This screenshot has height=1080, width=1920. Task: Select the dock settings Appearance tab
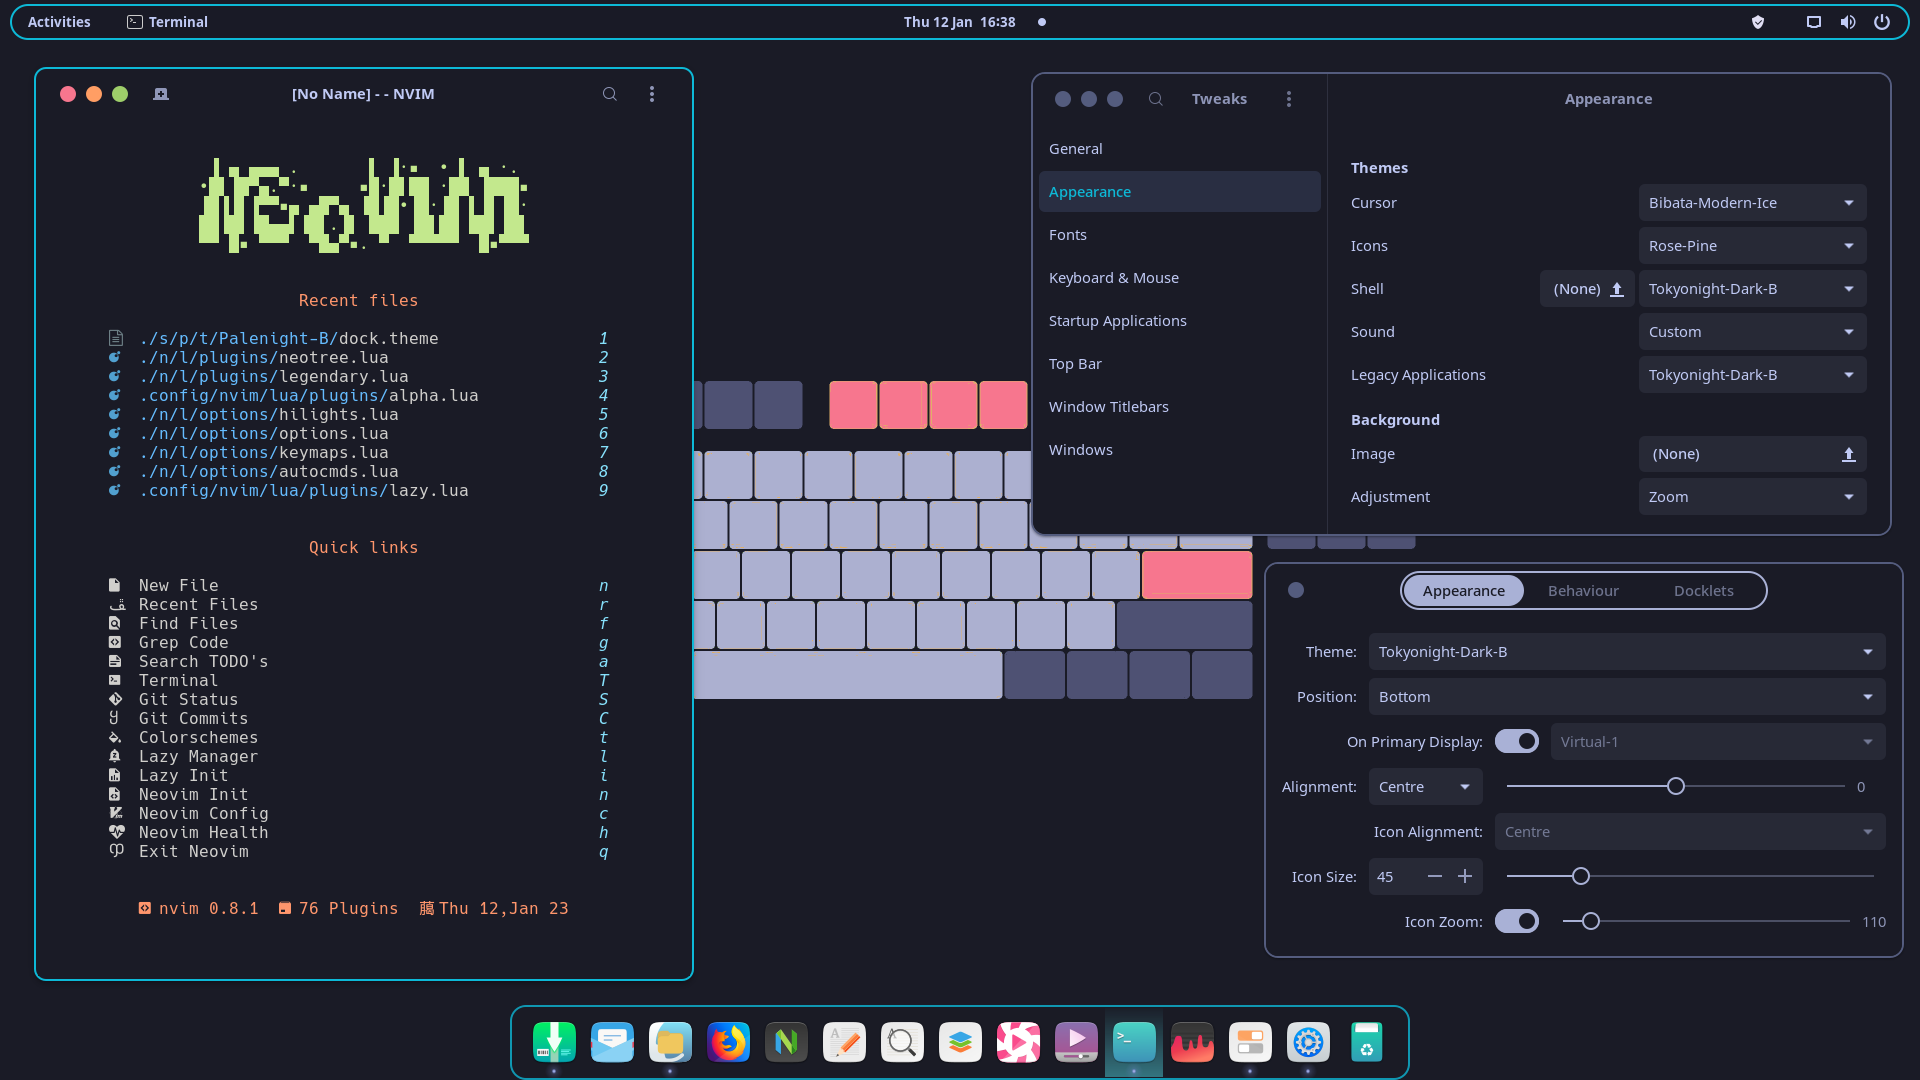point(1463,591)
